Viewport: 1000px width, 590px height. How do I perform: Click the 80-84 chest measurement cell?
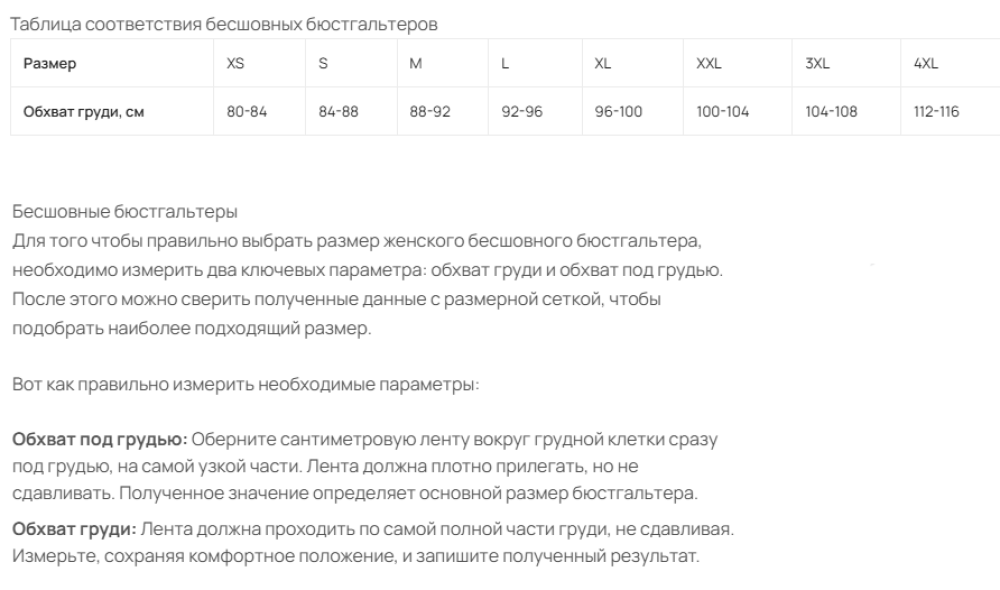pos(260,111)
